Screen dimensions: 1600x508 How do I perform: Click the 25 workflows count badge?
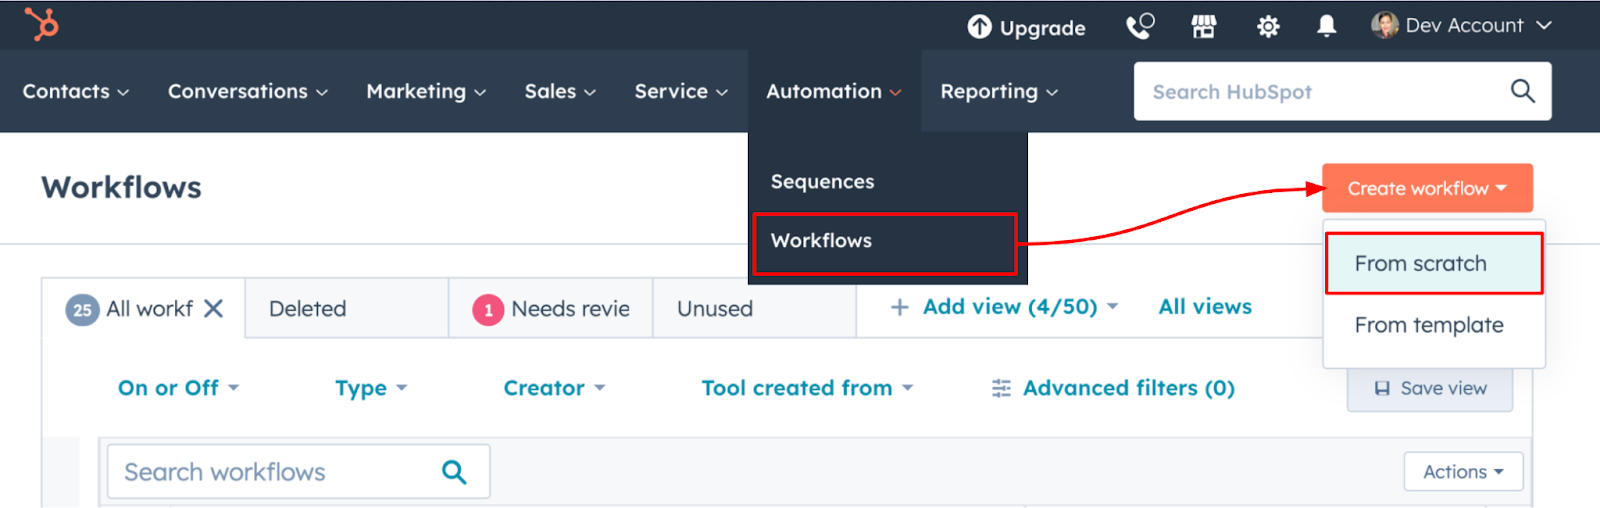point(82,310)
